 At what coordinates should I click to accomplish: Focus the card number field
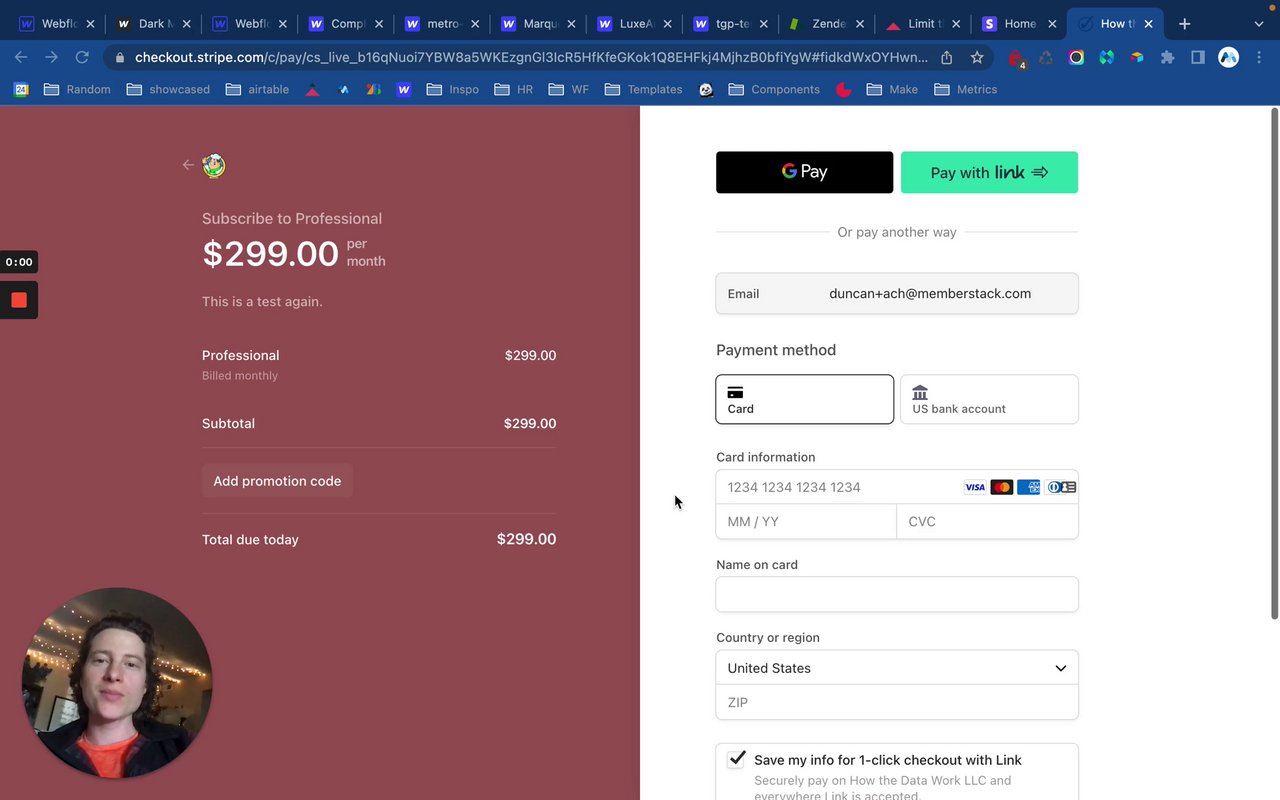[x=840, y=487]
